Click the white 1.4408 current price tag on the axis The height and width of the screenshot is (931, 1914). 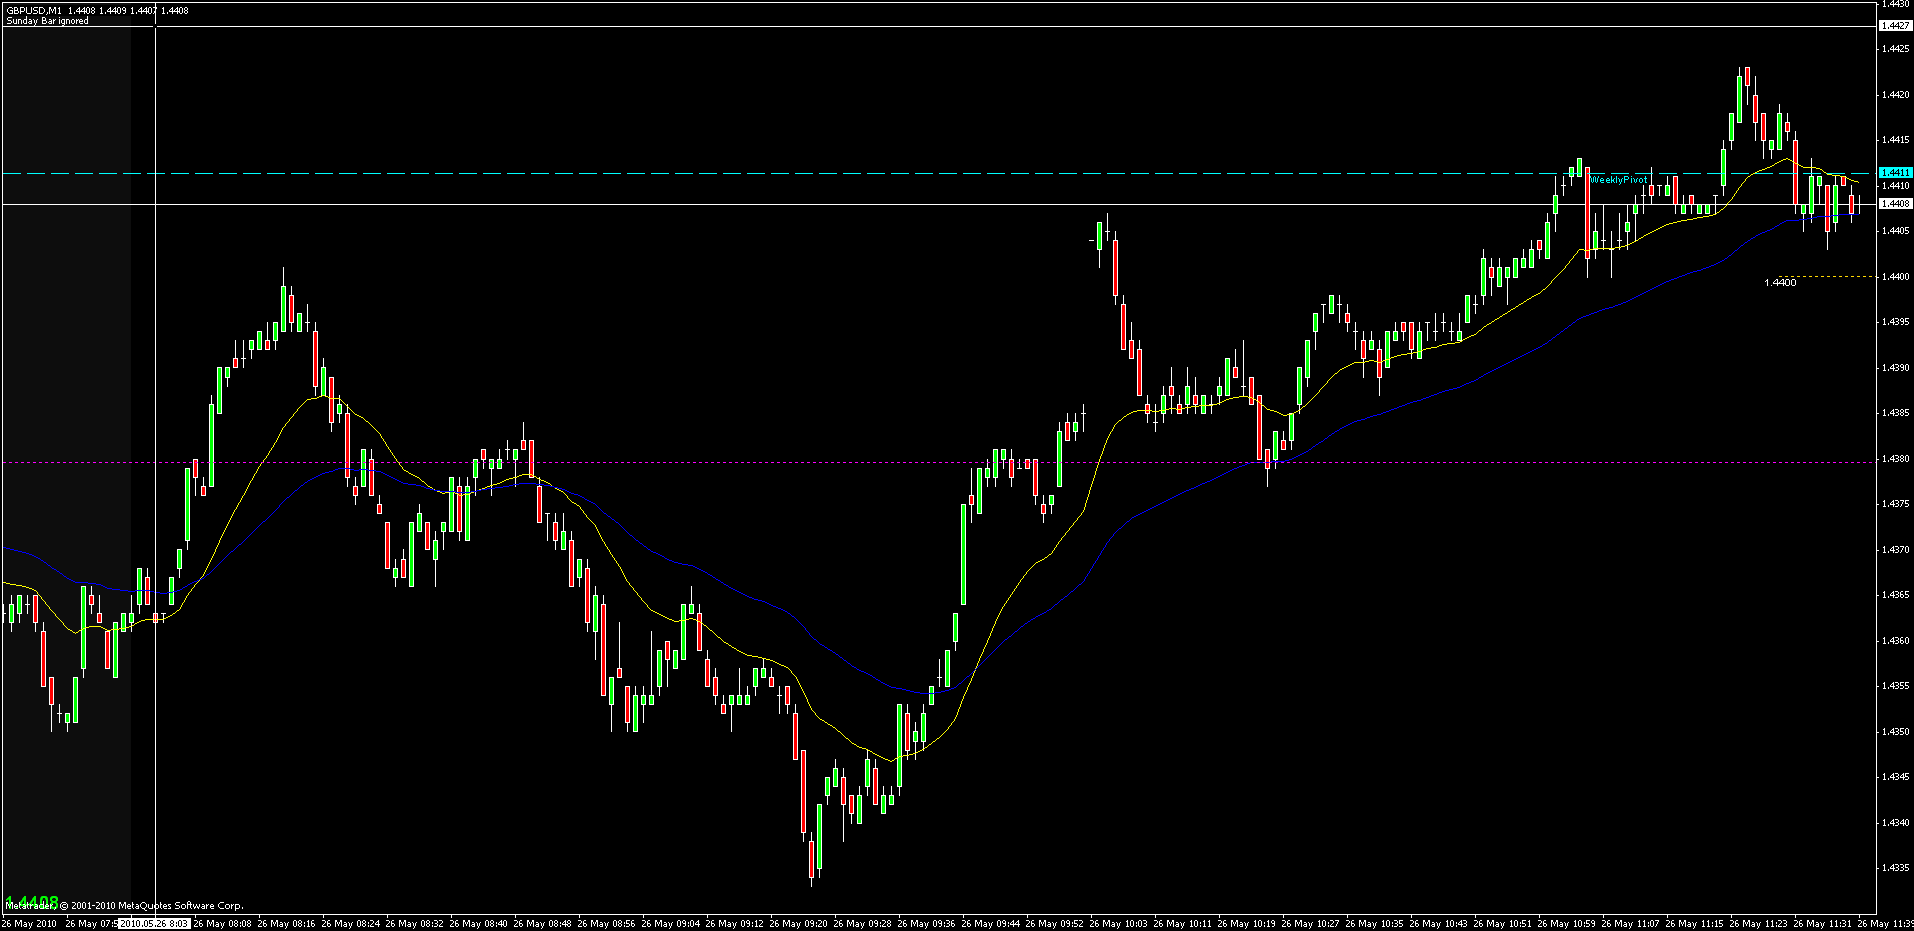tap(1896, 204)
